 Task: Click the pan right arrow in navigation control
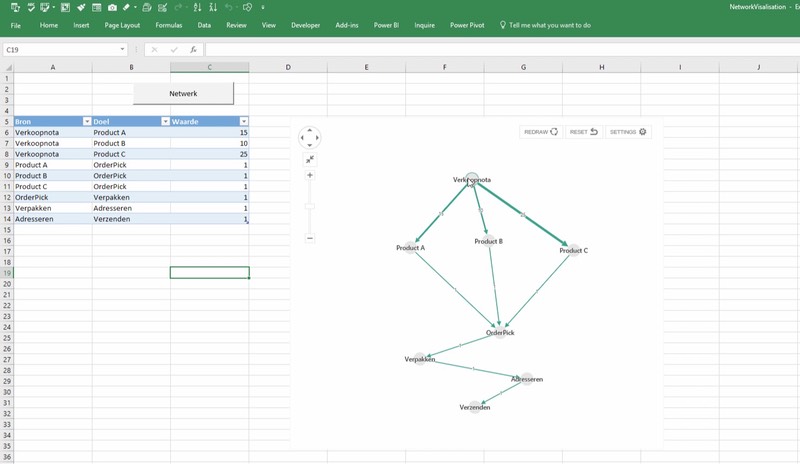pos(317,138)
